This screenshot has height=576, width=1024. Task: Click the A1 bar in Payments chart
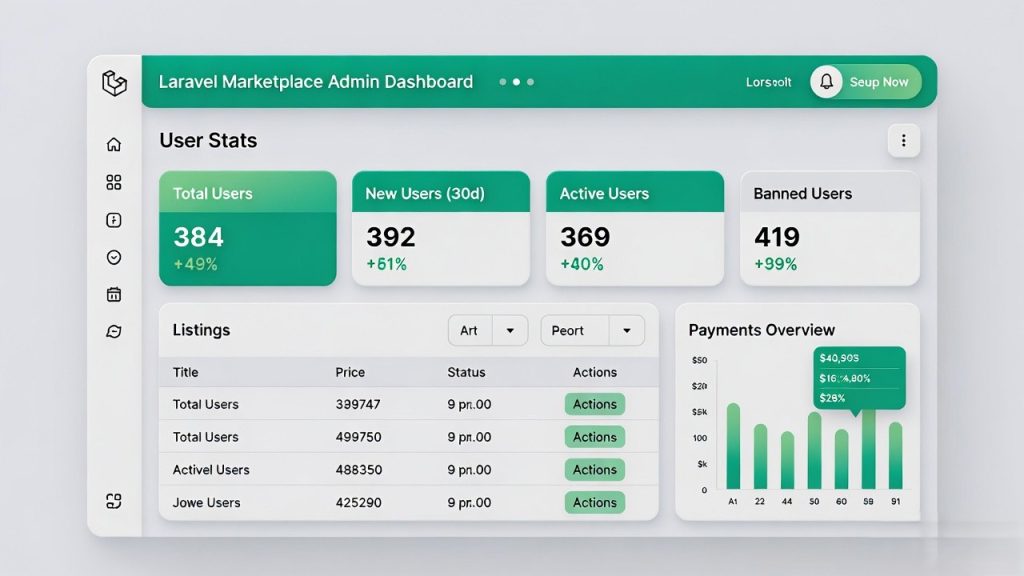[x=733, y=446]
